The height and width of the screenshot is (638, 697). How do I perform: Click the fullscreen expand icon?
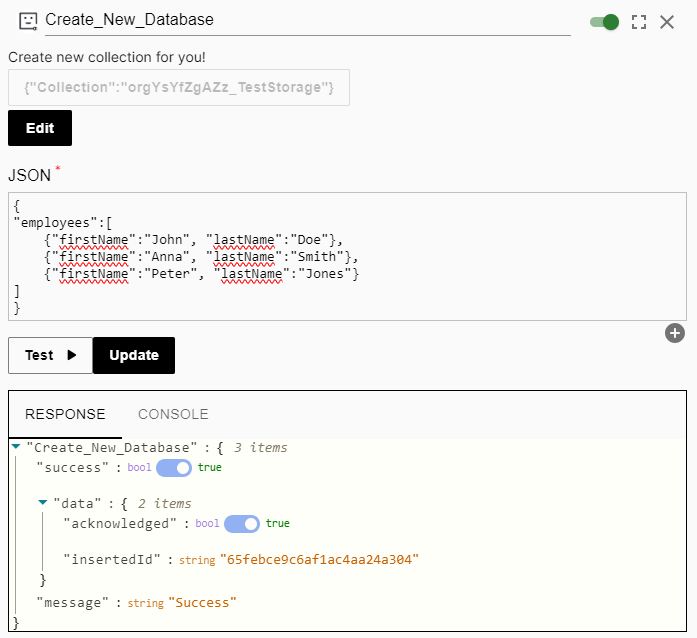639,22
